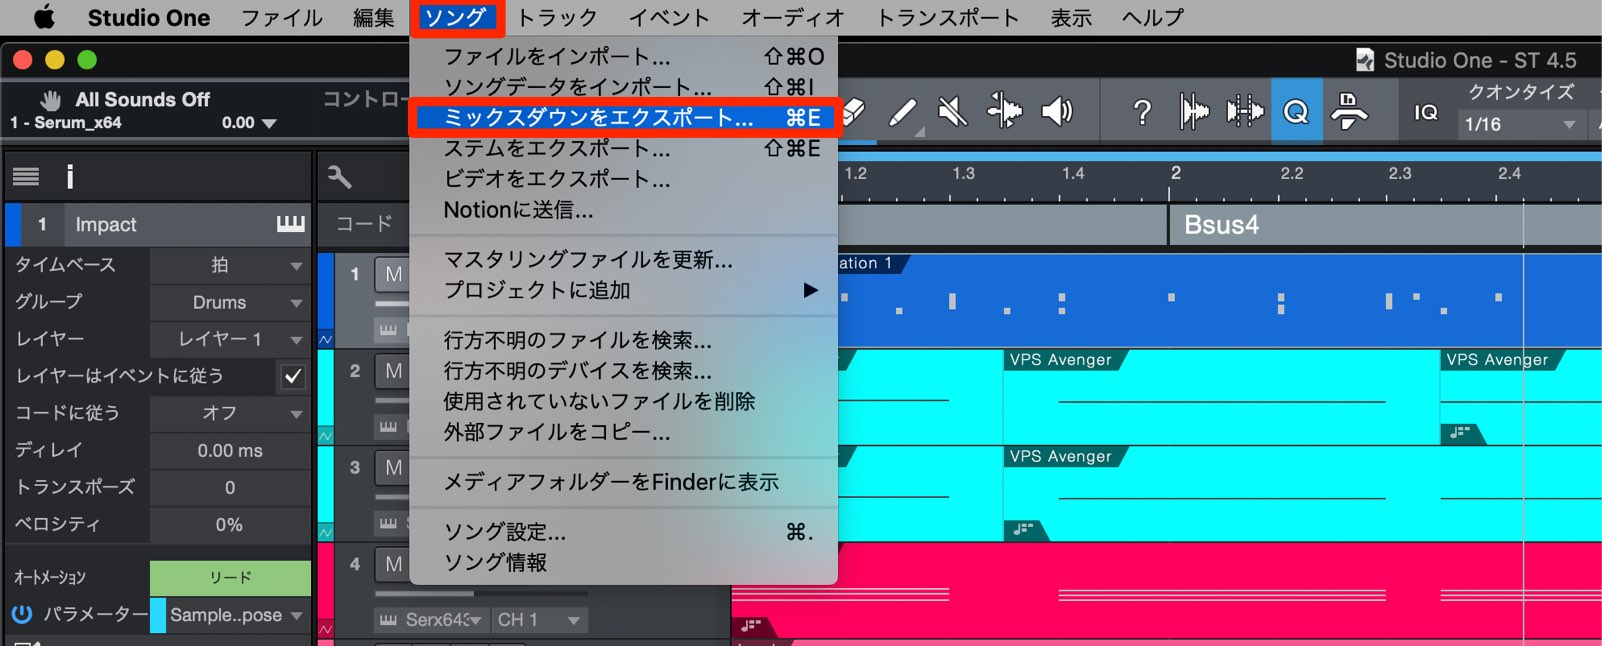Screen dimensions: 1602x646
Task: Click the keyboard icon on Impact track header
Action: pyautogui.click(x=290, y=224)
